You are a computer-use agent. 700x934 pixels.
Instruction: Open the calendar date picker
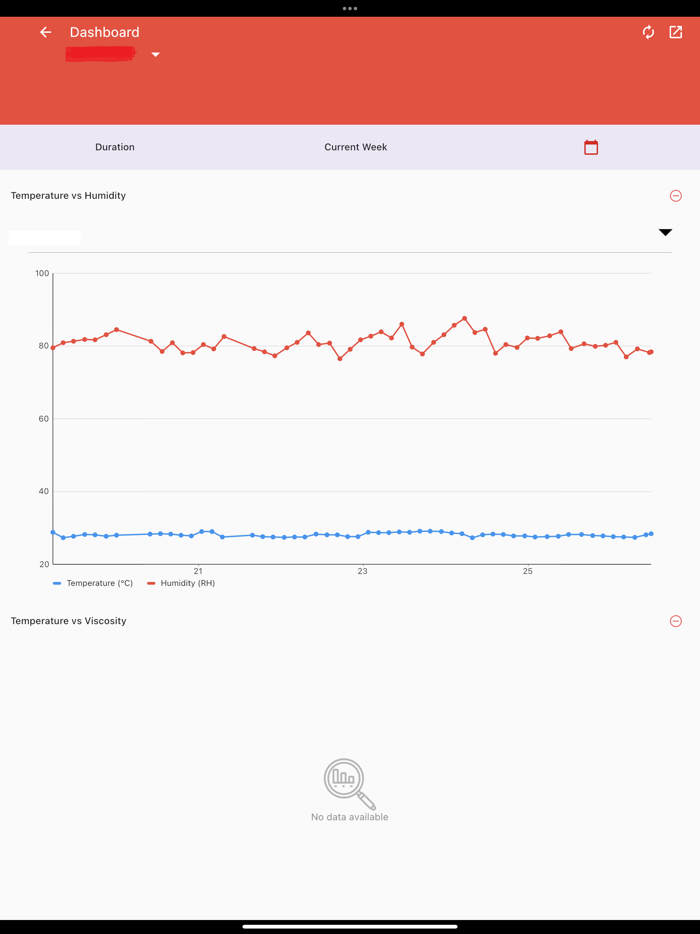pos(590,147)
